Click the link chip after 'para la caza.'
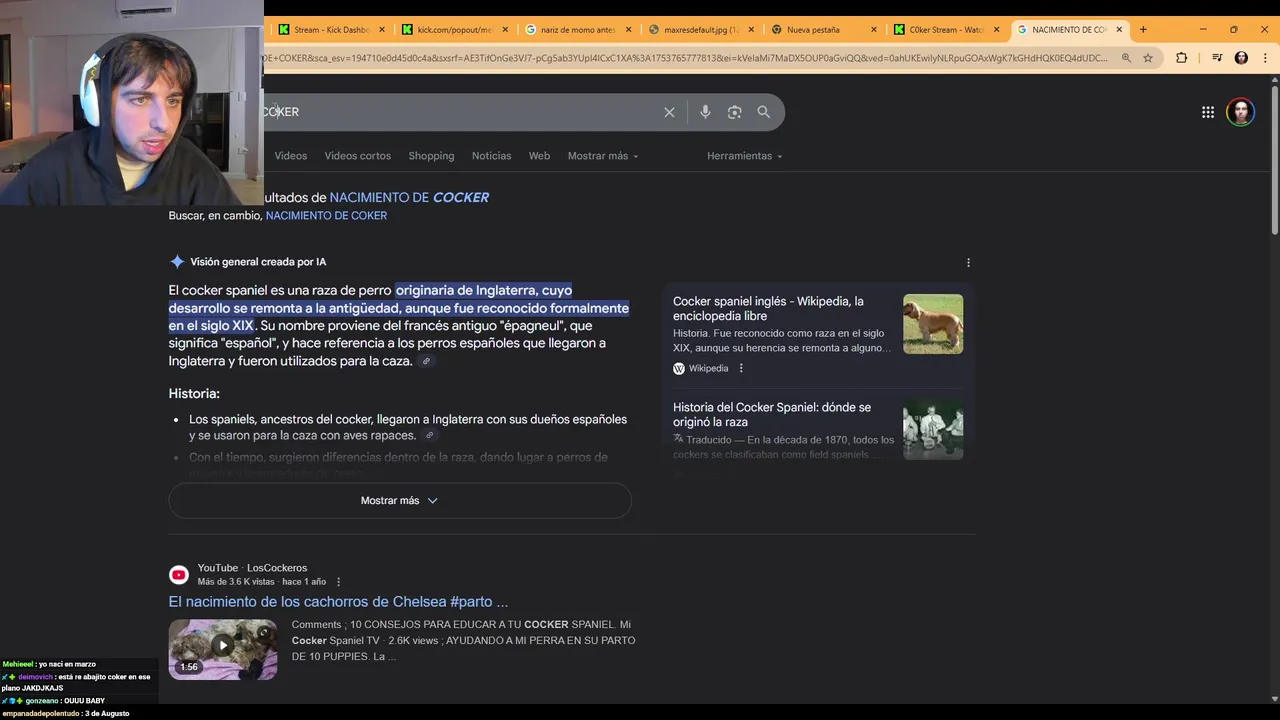The image size is (1280, 720). (426, 362)
